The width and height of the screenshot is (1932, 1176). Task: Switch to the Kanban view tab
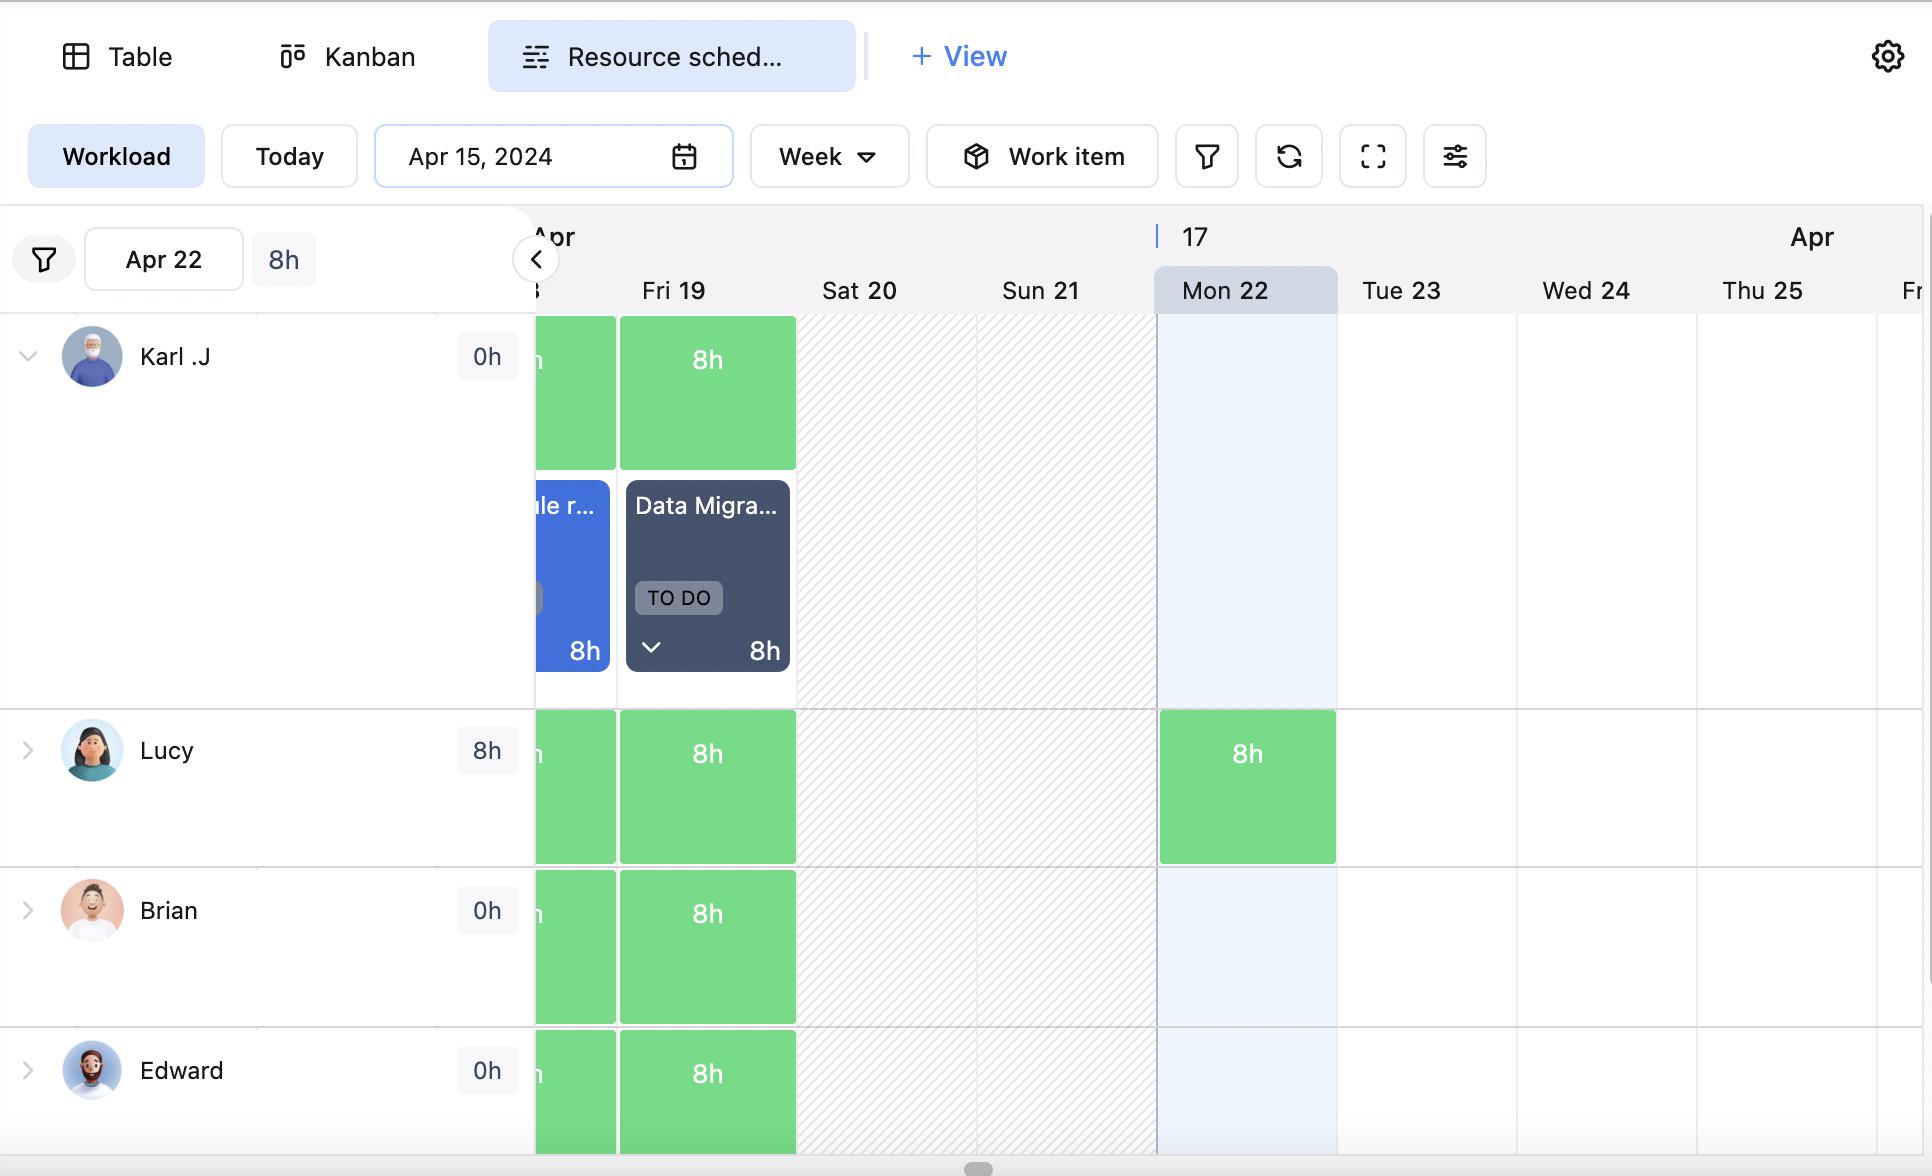click(347, 56)
